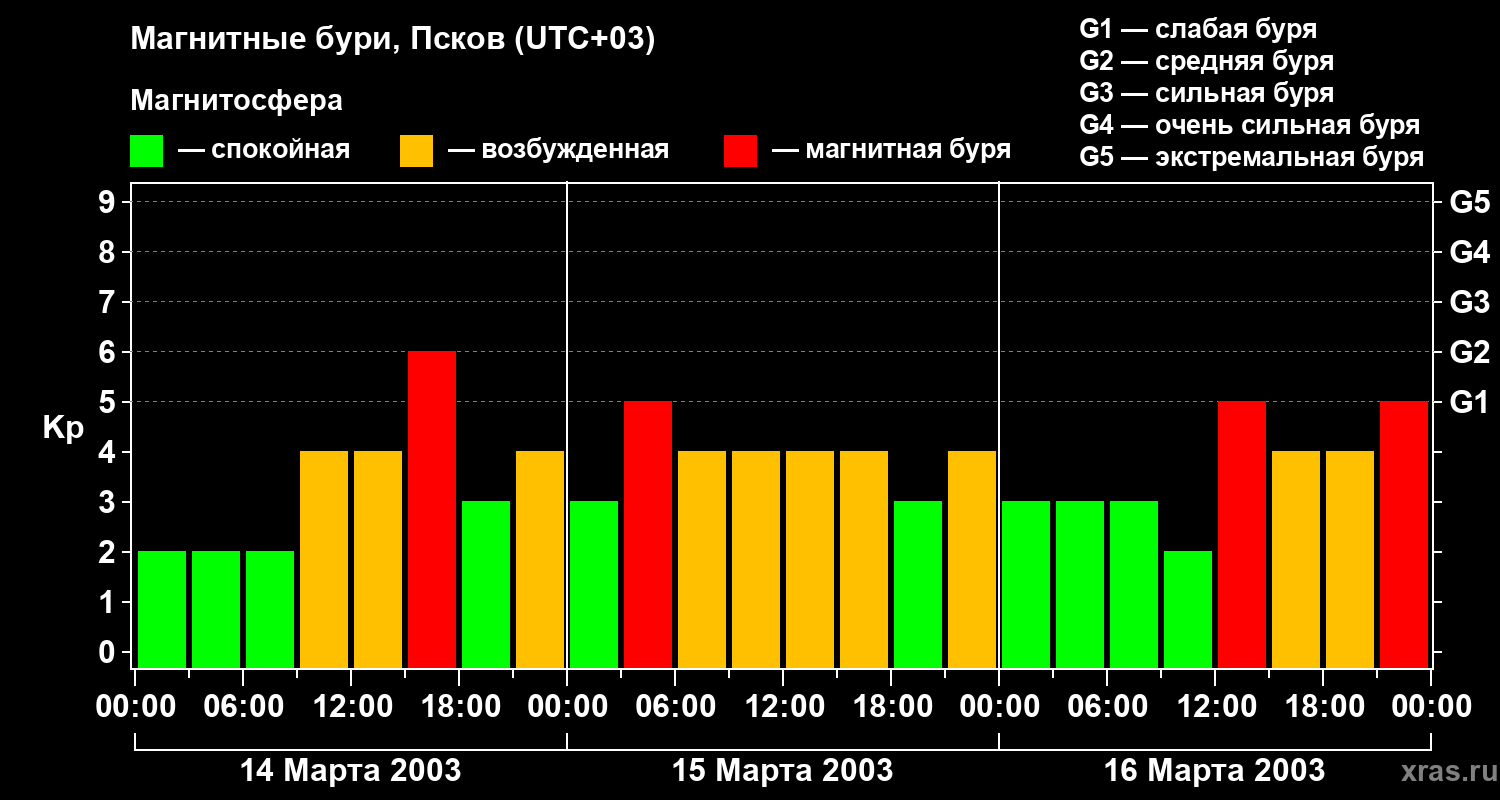
Task: Click the green Kp 3 bar on 14 March
Action: 486,585
